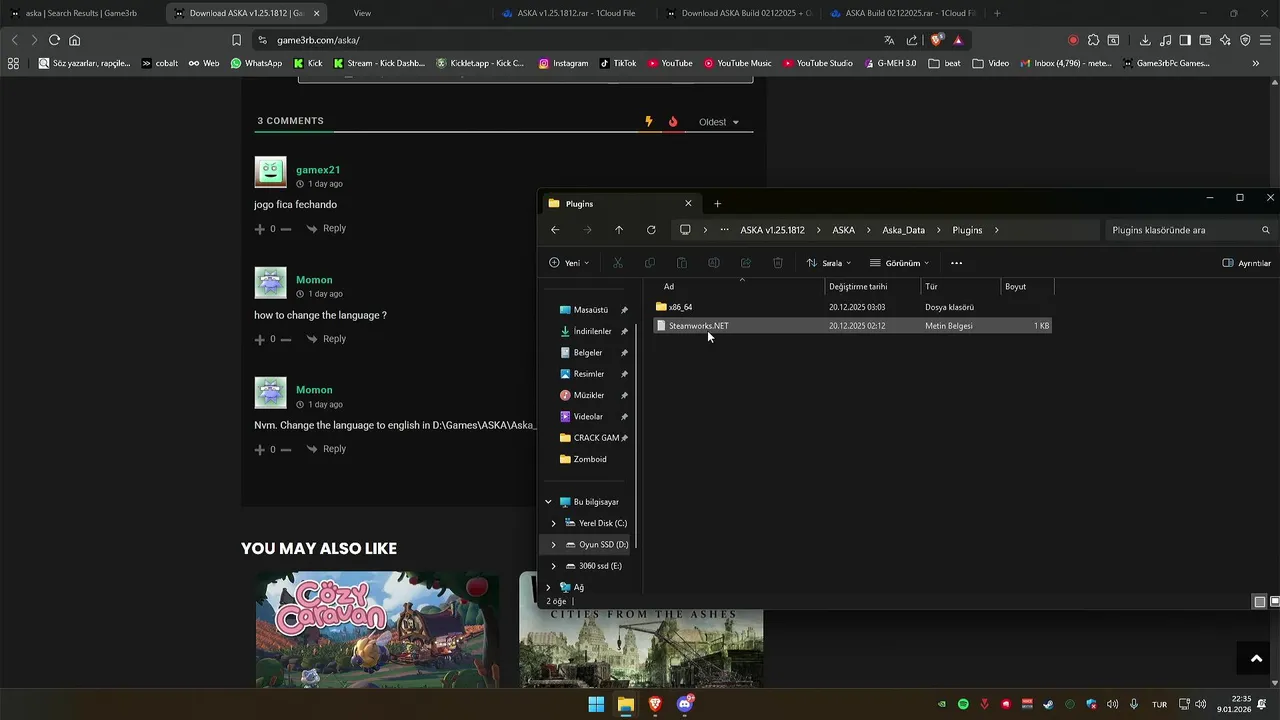Open the Brave translate page icon
Screen dimensions: 1280x720
(x=889, y=40)
